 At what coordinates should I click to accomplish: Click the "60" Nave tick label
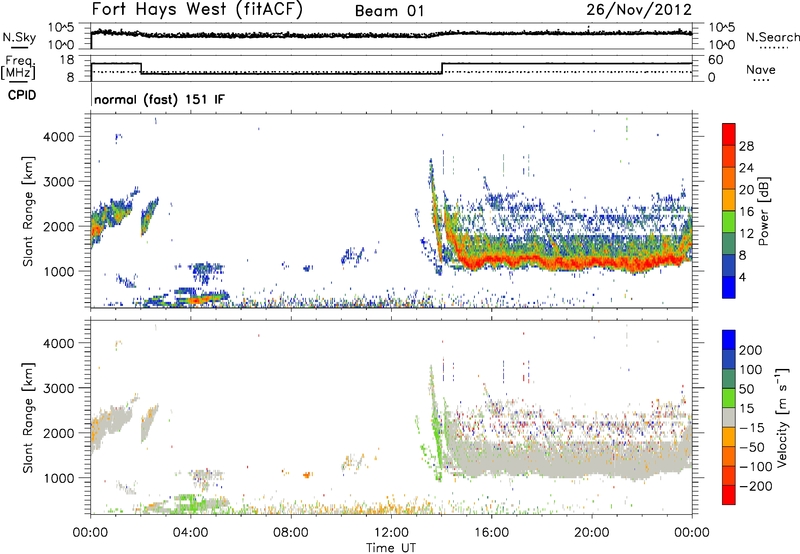tap(715, 60)
